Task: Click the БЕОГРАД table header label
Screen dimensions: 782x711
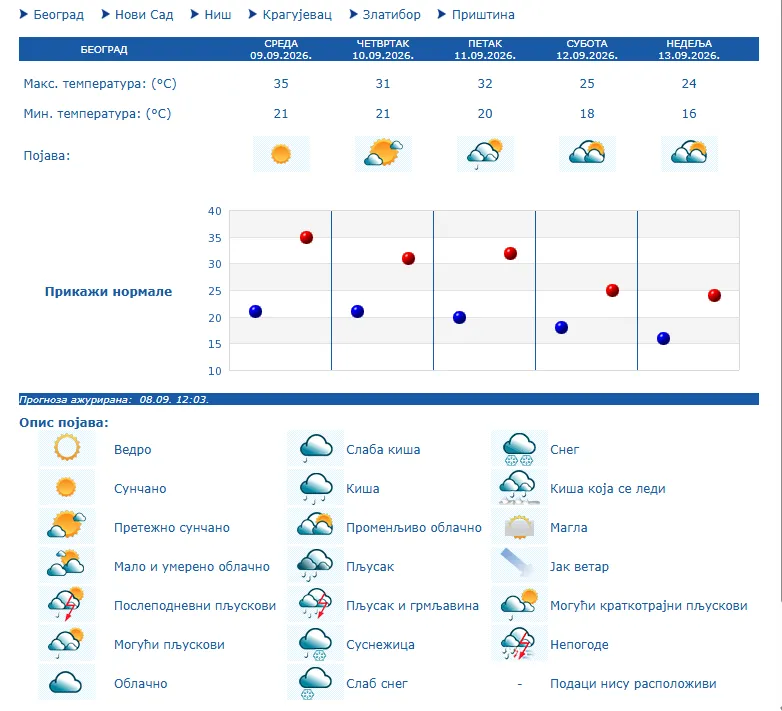Action: coord(104,49)
